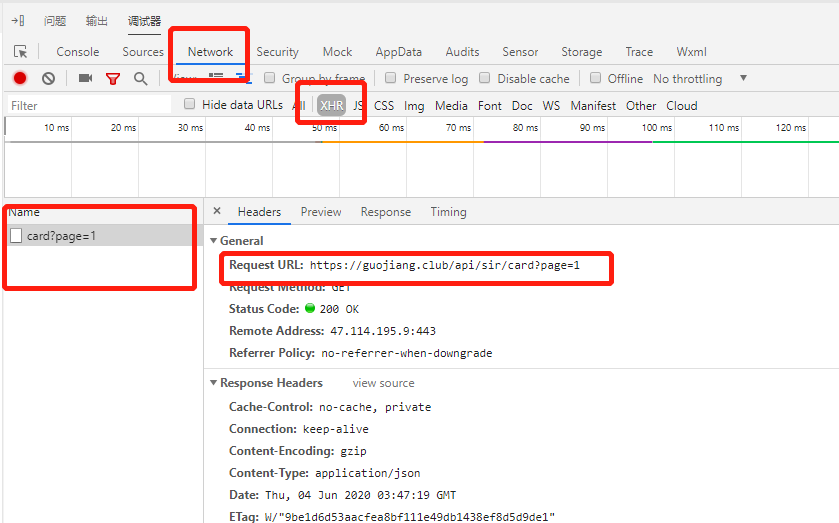This screenshot has width=839, height=523.
Task: Filter requests by WS type
Action: coord(551,105)
